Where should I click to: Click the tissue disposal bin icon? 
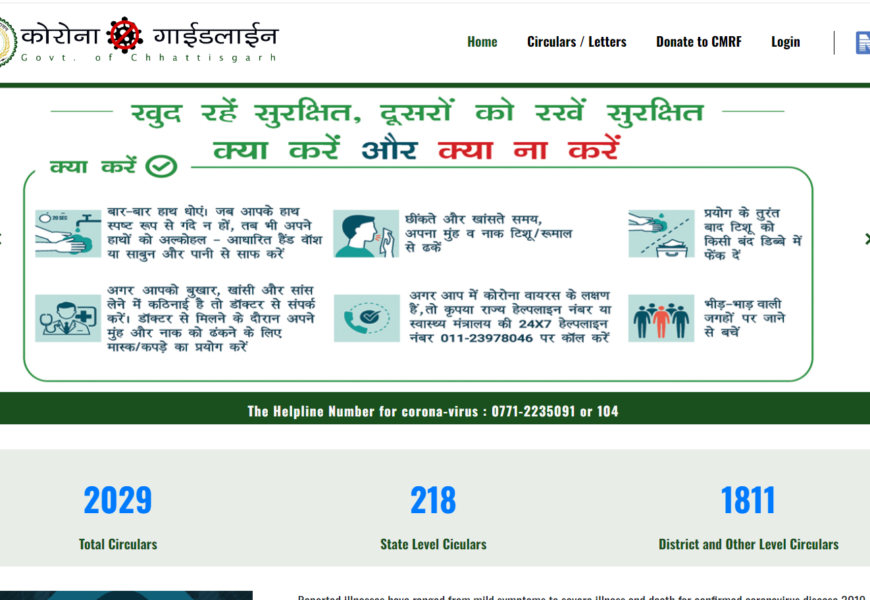coord(660,233)
